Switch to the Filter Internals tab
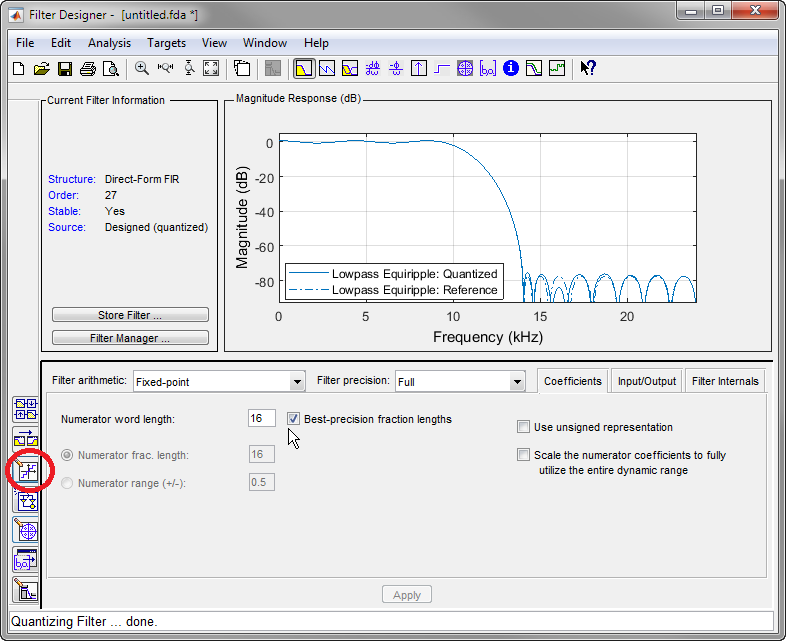The width and height of the screenshot is (786, 641). click(x=725, y=381)
